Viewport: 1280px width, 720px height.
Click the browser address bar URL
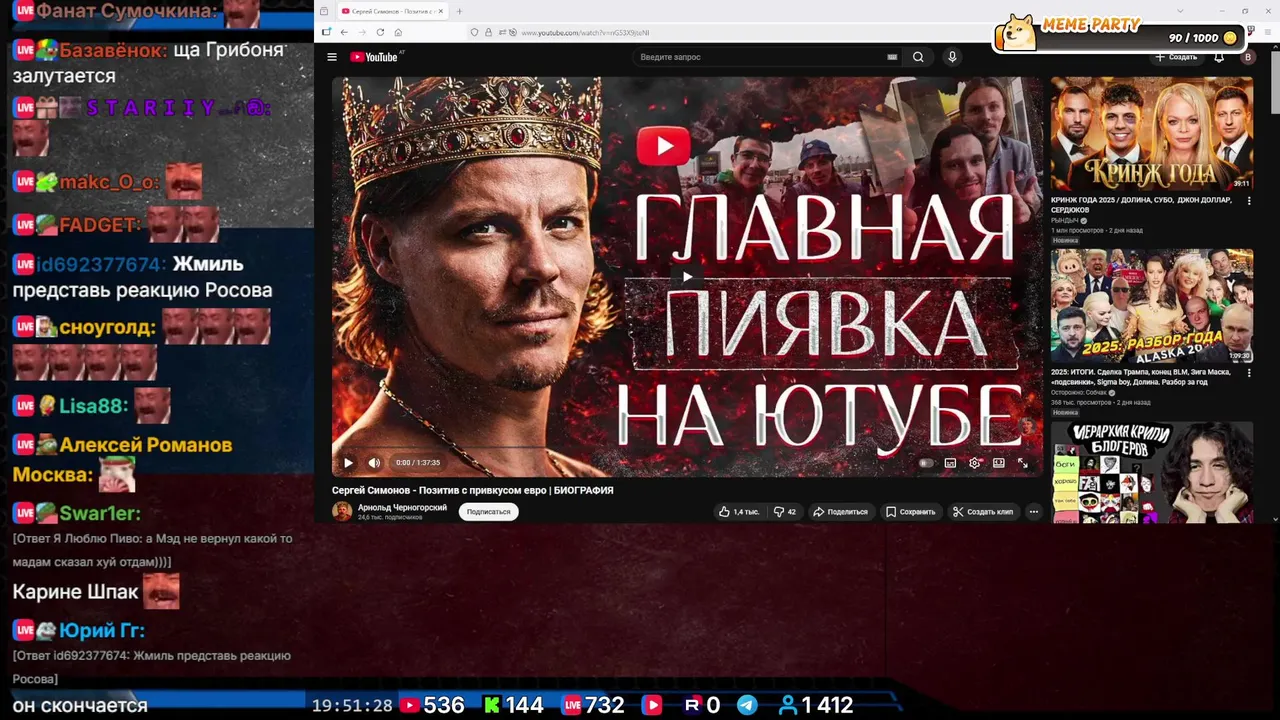[585, 33]
